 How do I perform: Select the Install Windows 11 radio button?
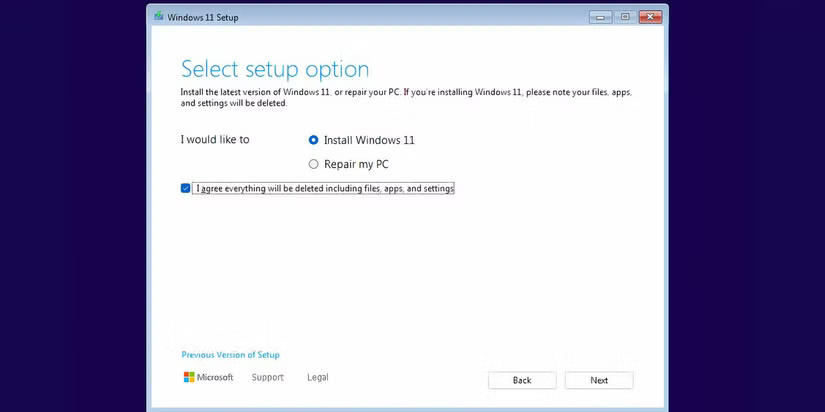point(313,140)
